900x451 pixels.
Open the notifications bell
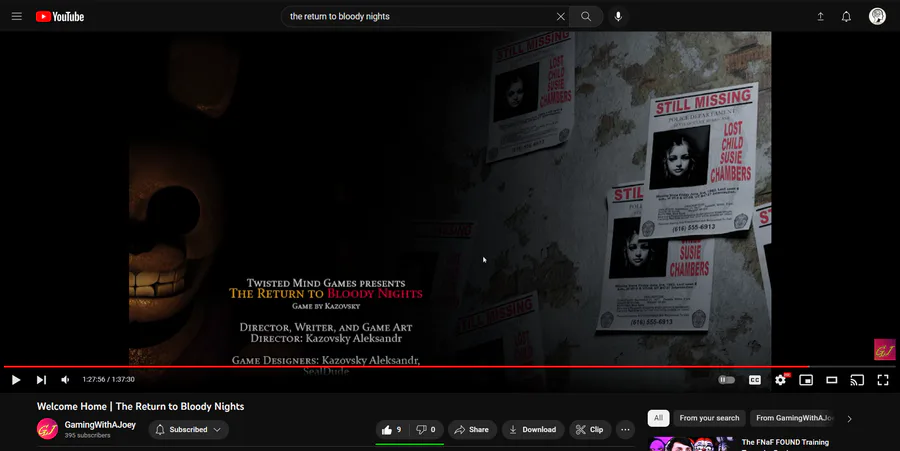click(x=846, y=17)
